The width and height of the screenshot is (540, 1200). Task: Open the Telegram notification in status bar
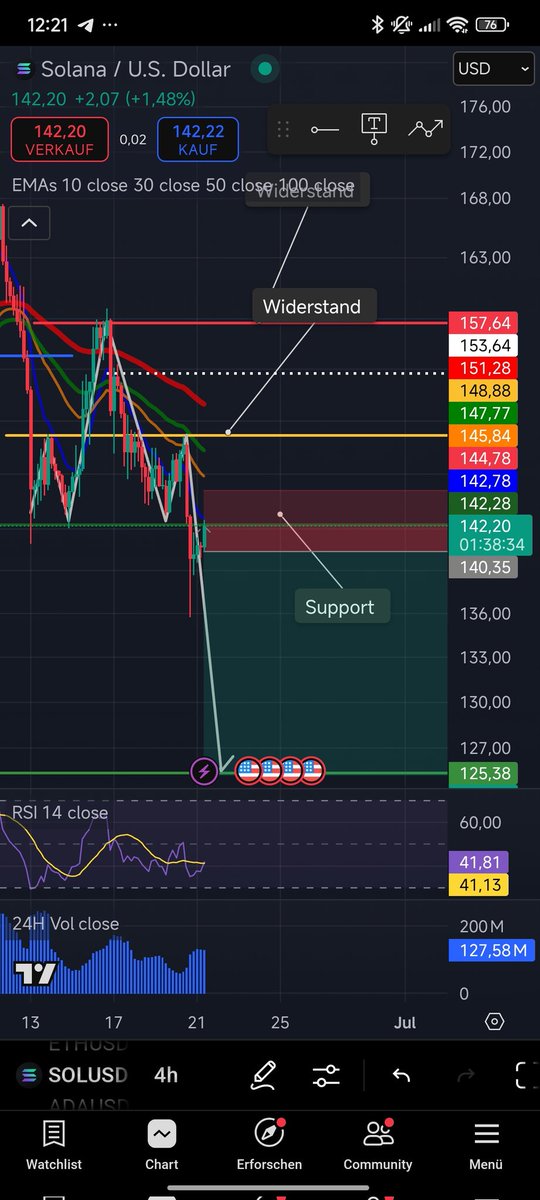point(85,23)
